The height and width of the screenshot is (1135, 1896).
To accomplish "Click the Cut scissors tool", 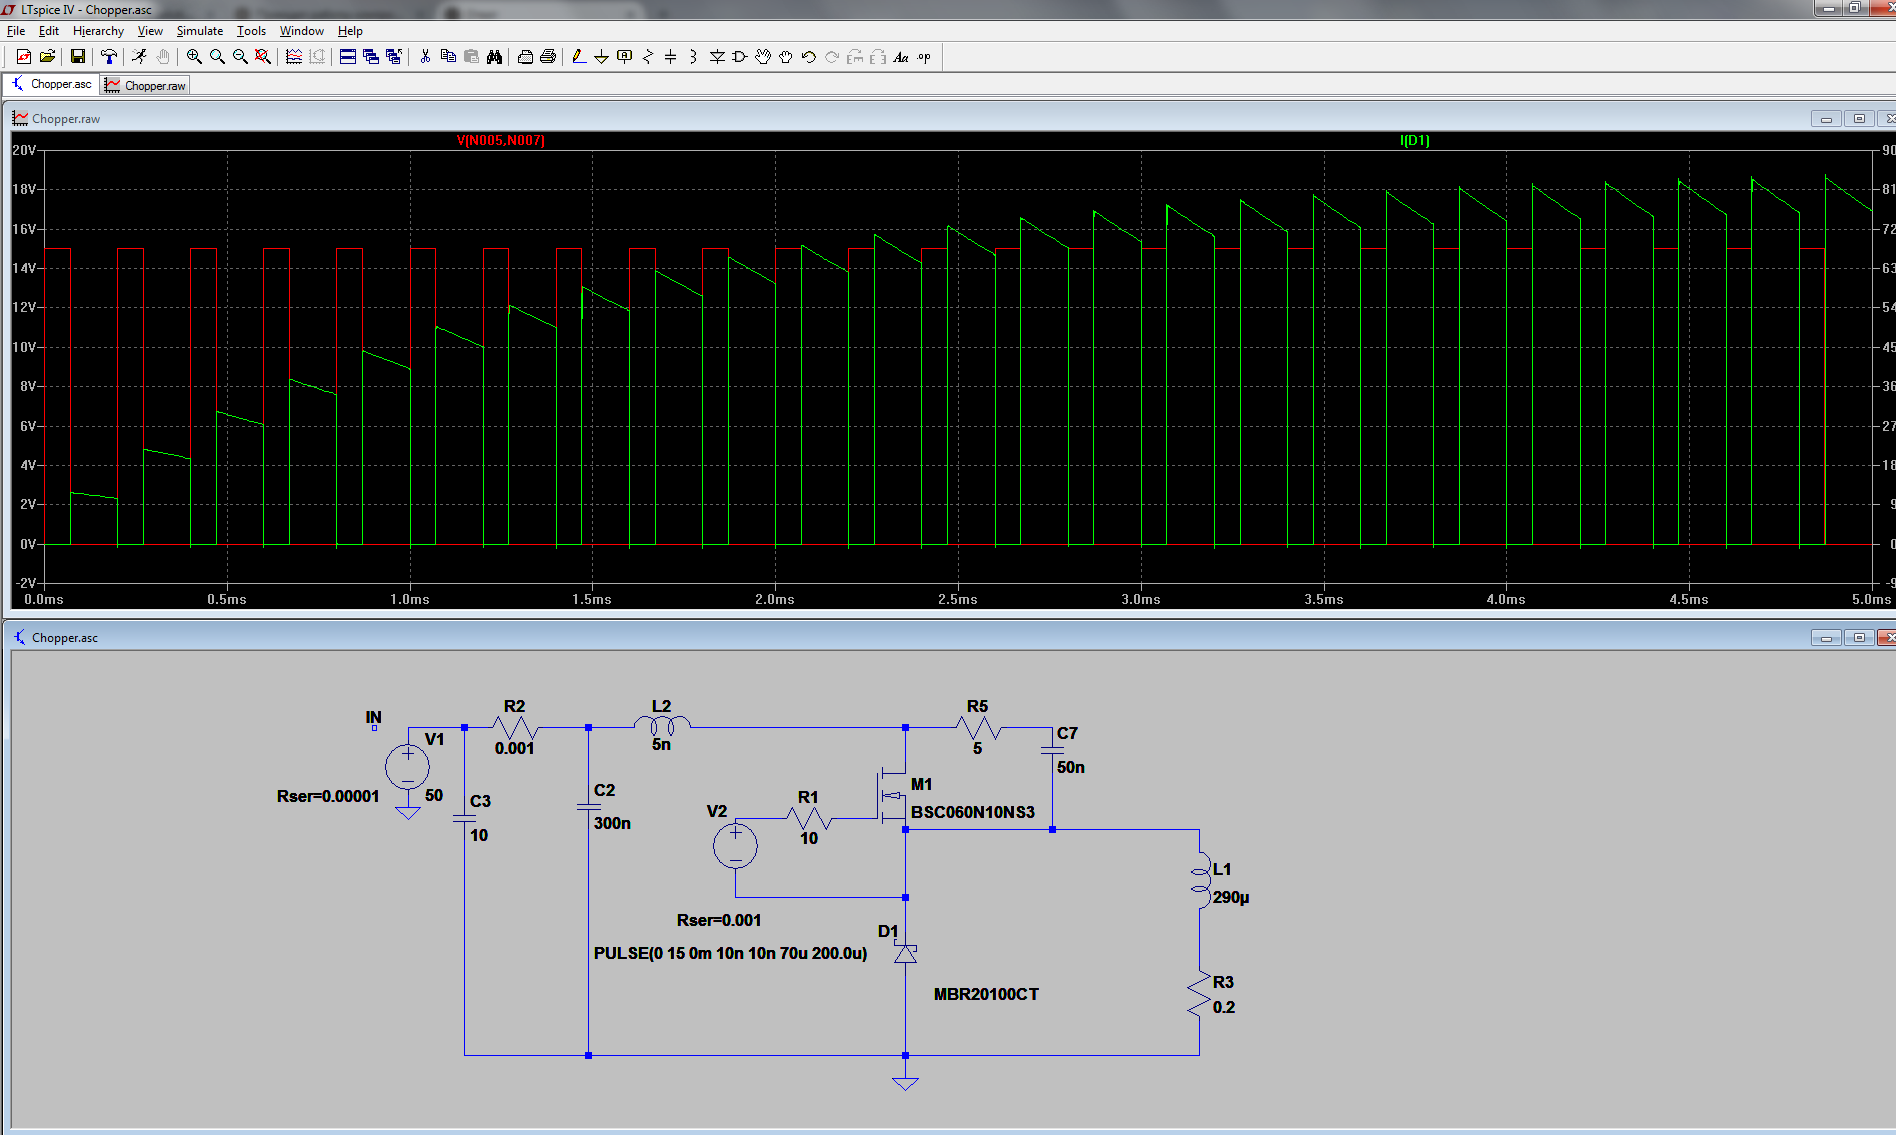I will (425, 57).
